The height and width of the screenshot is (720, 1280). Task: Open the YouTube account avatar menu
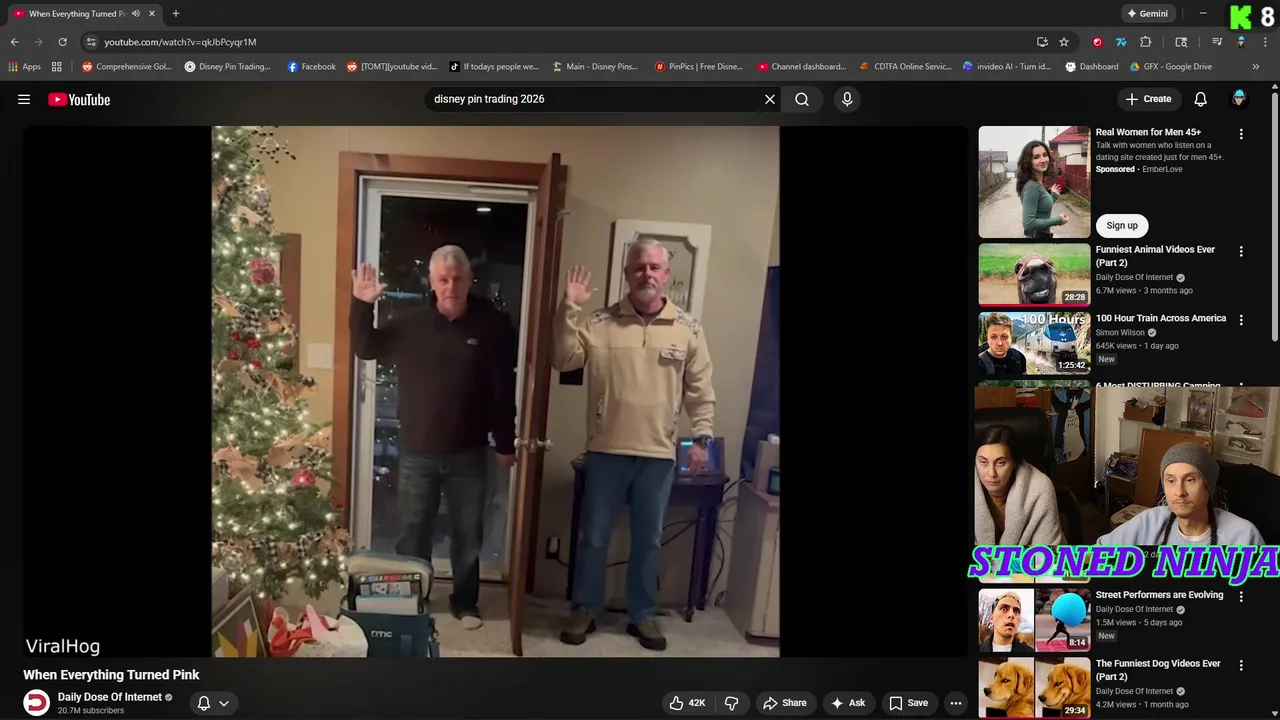pyautogui.click(x=1239, y=98)
